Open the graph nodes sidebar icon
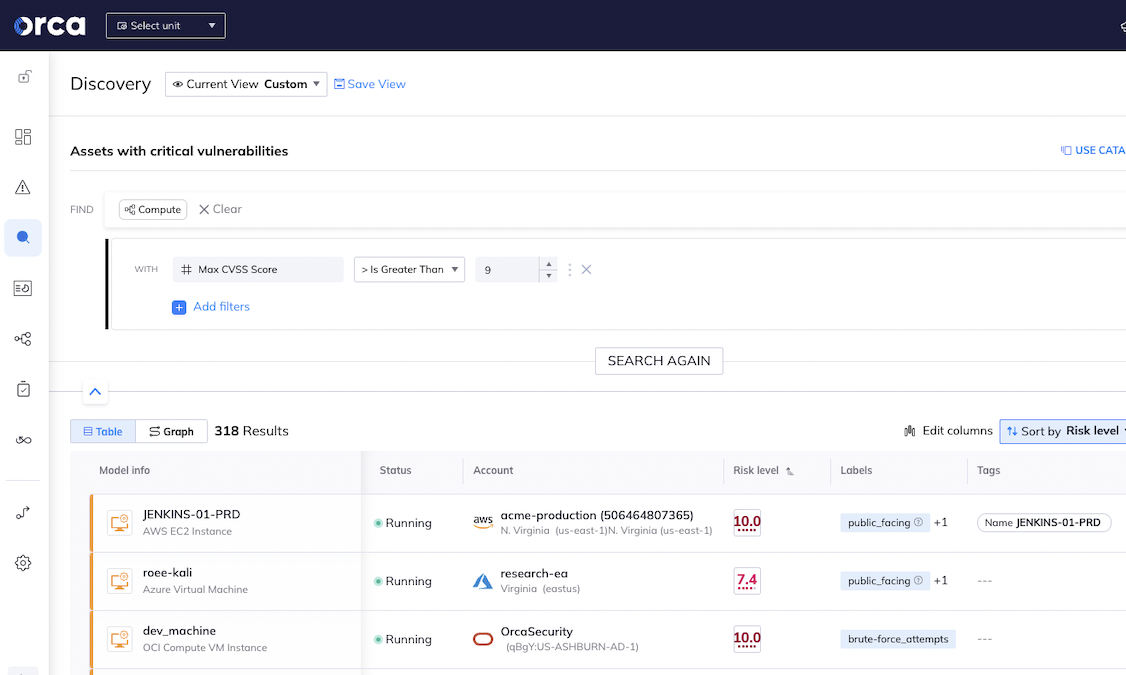This screenshot has height=675, width=1126. (23, 339)
